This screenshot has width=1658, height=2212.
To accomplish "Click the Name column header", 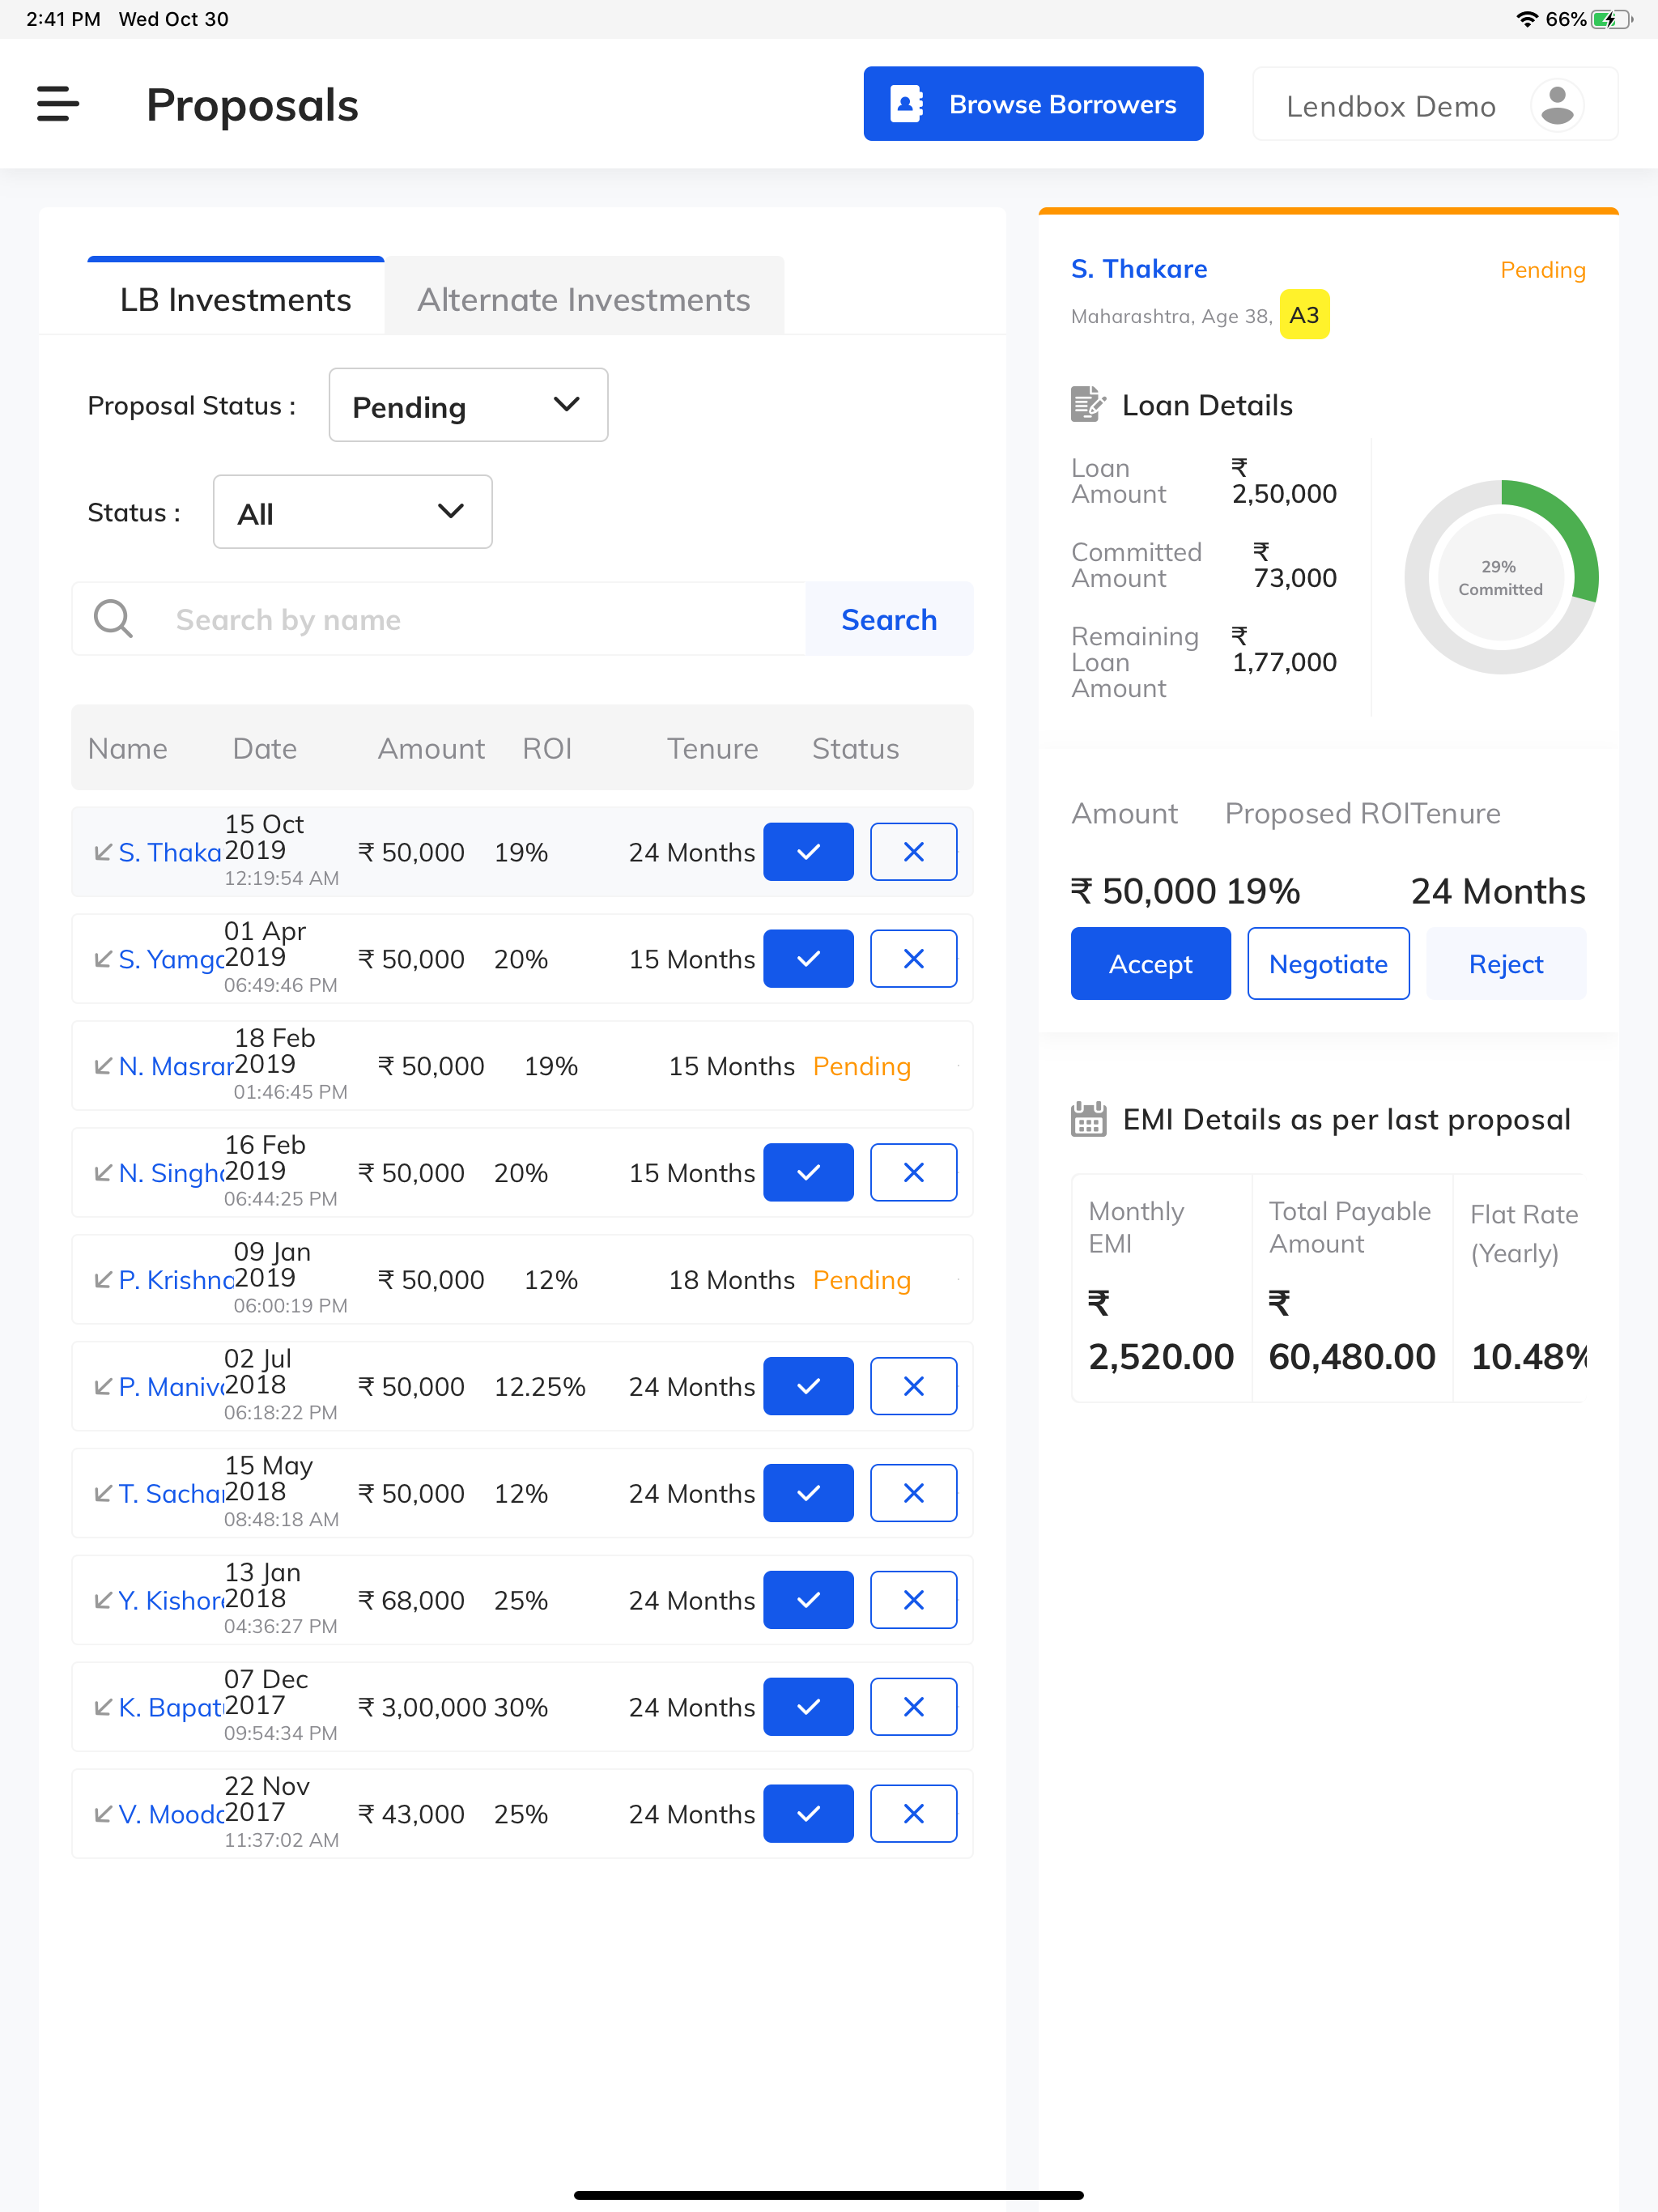I will click(127, 748).
